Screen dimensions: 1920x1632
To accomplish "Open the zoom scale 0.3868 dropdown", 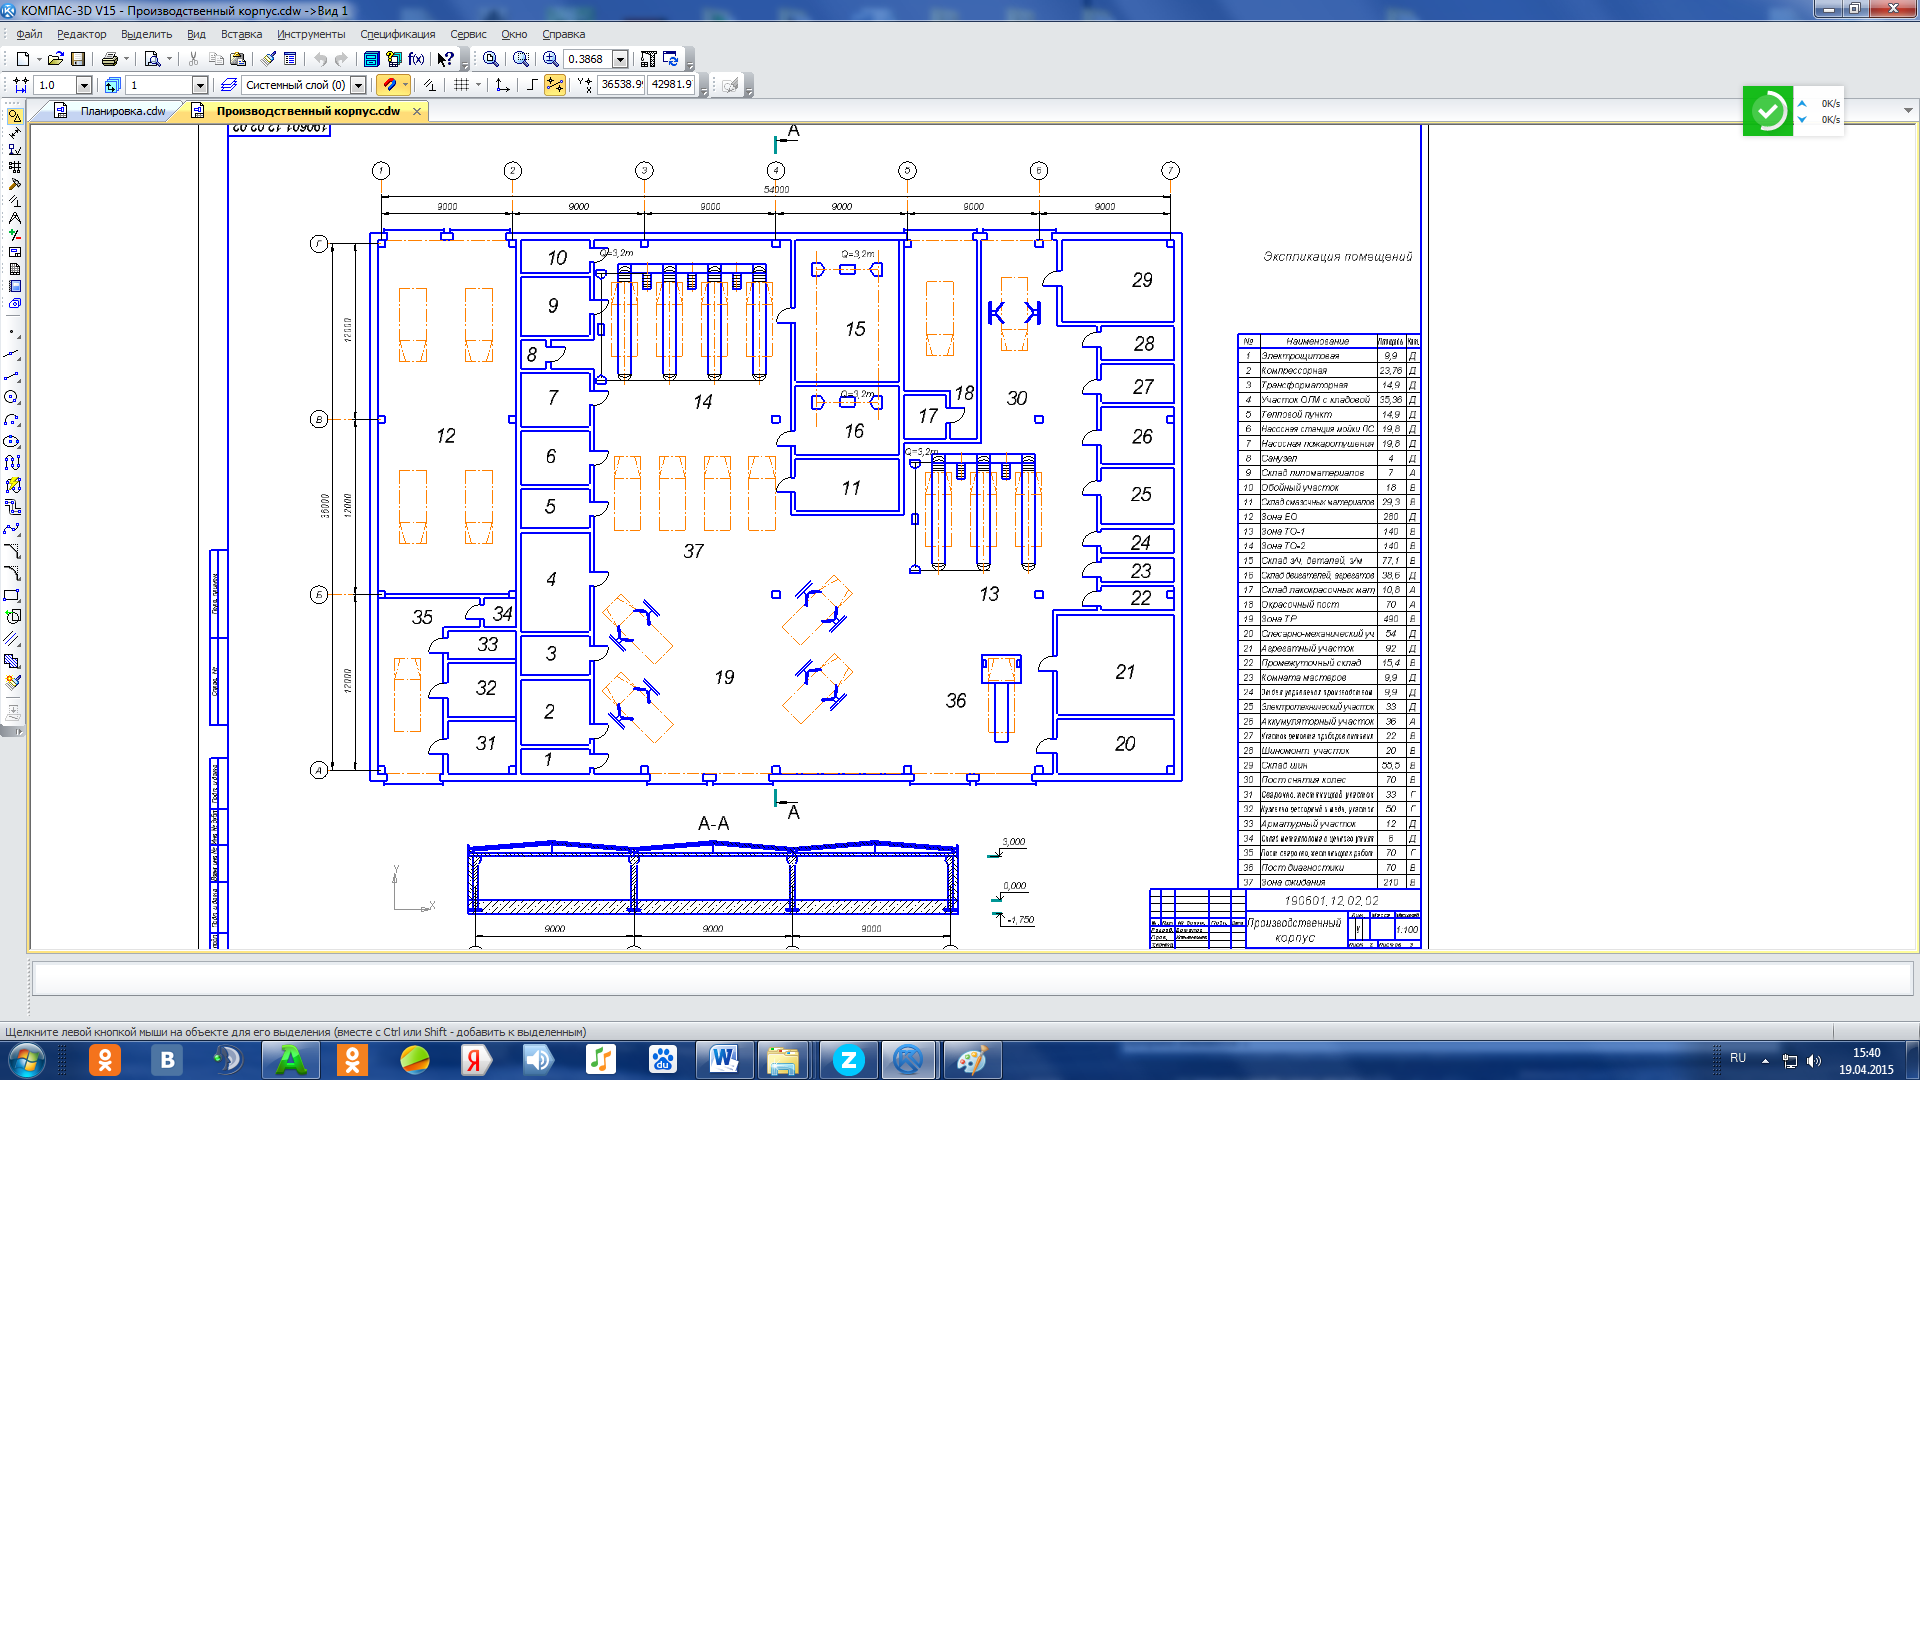I will (620, 59).
